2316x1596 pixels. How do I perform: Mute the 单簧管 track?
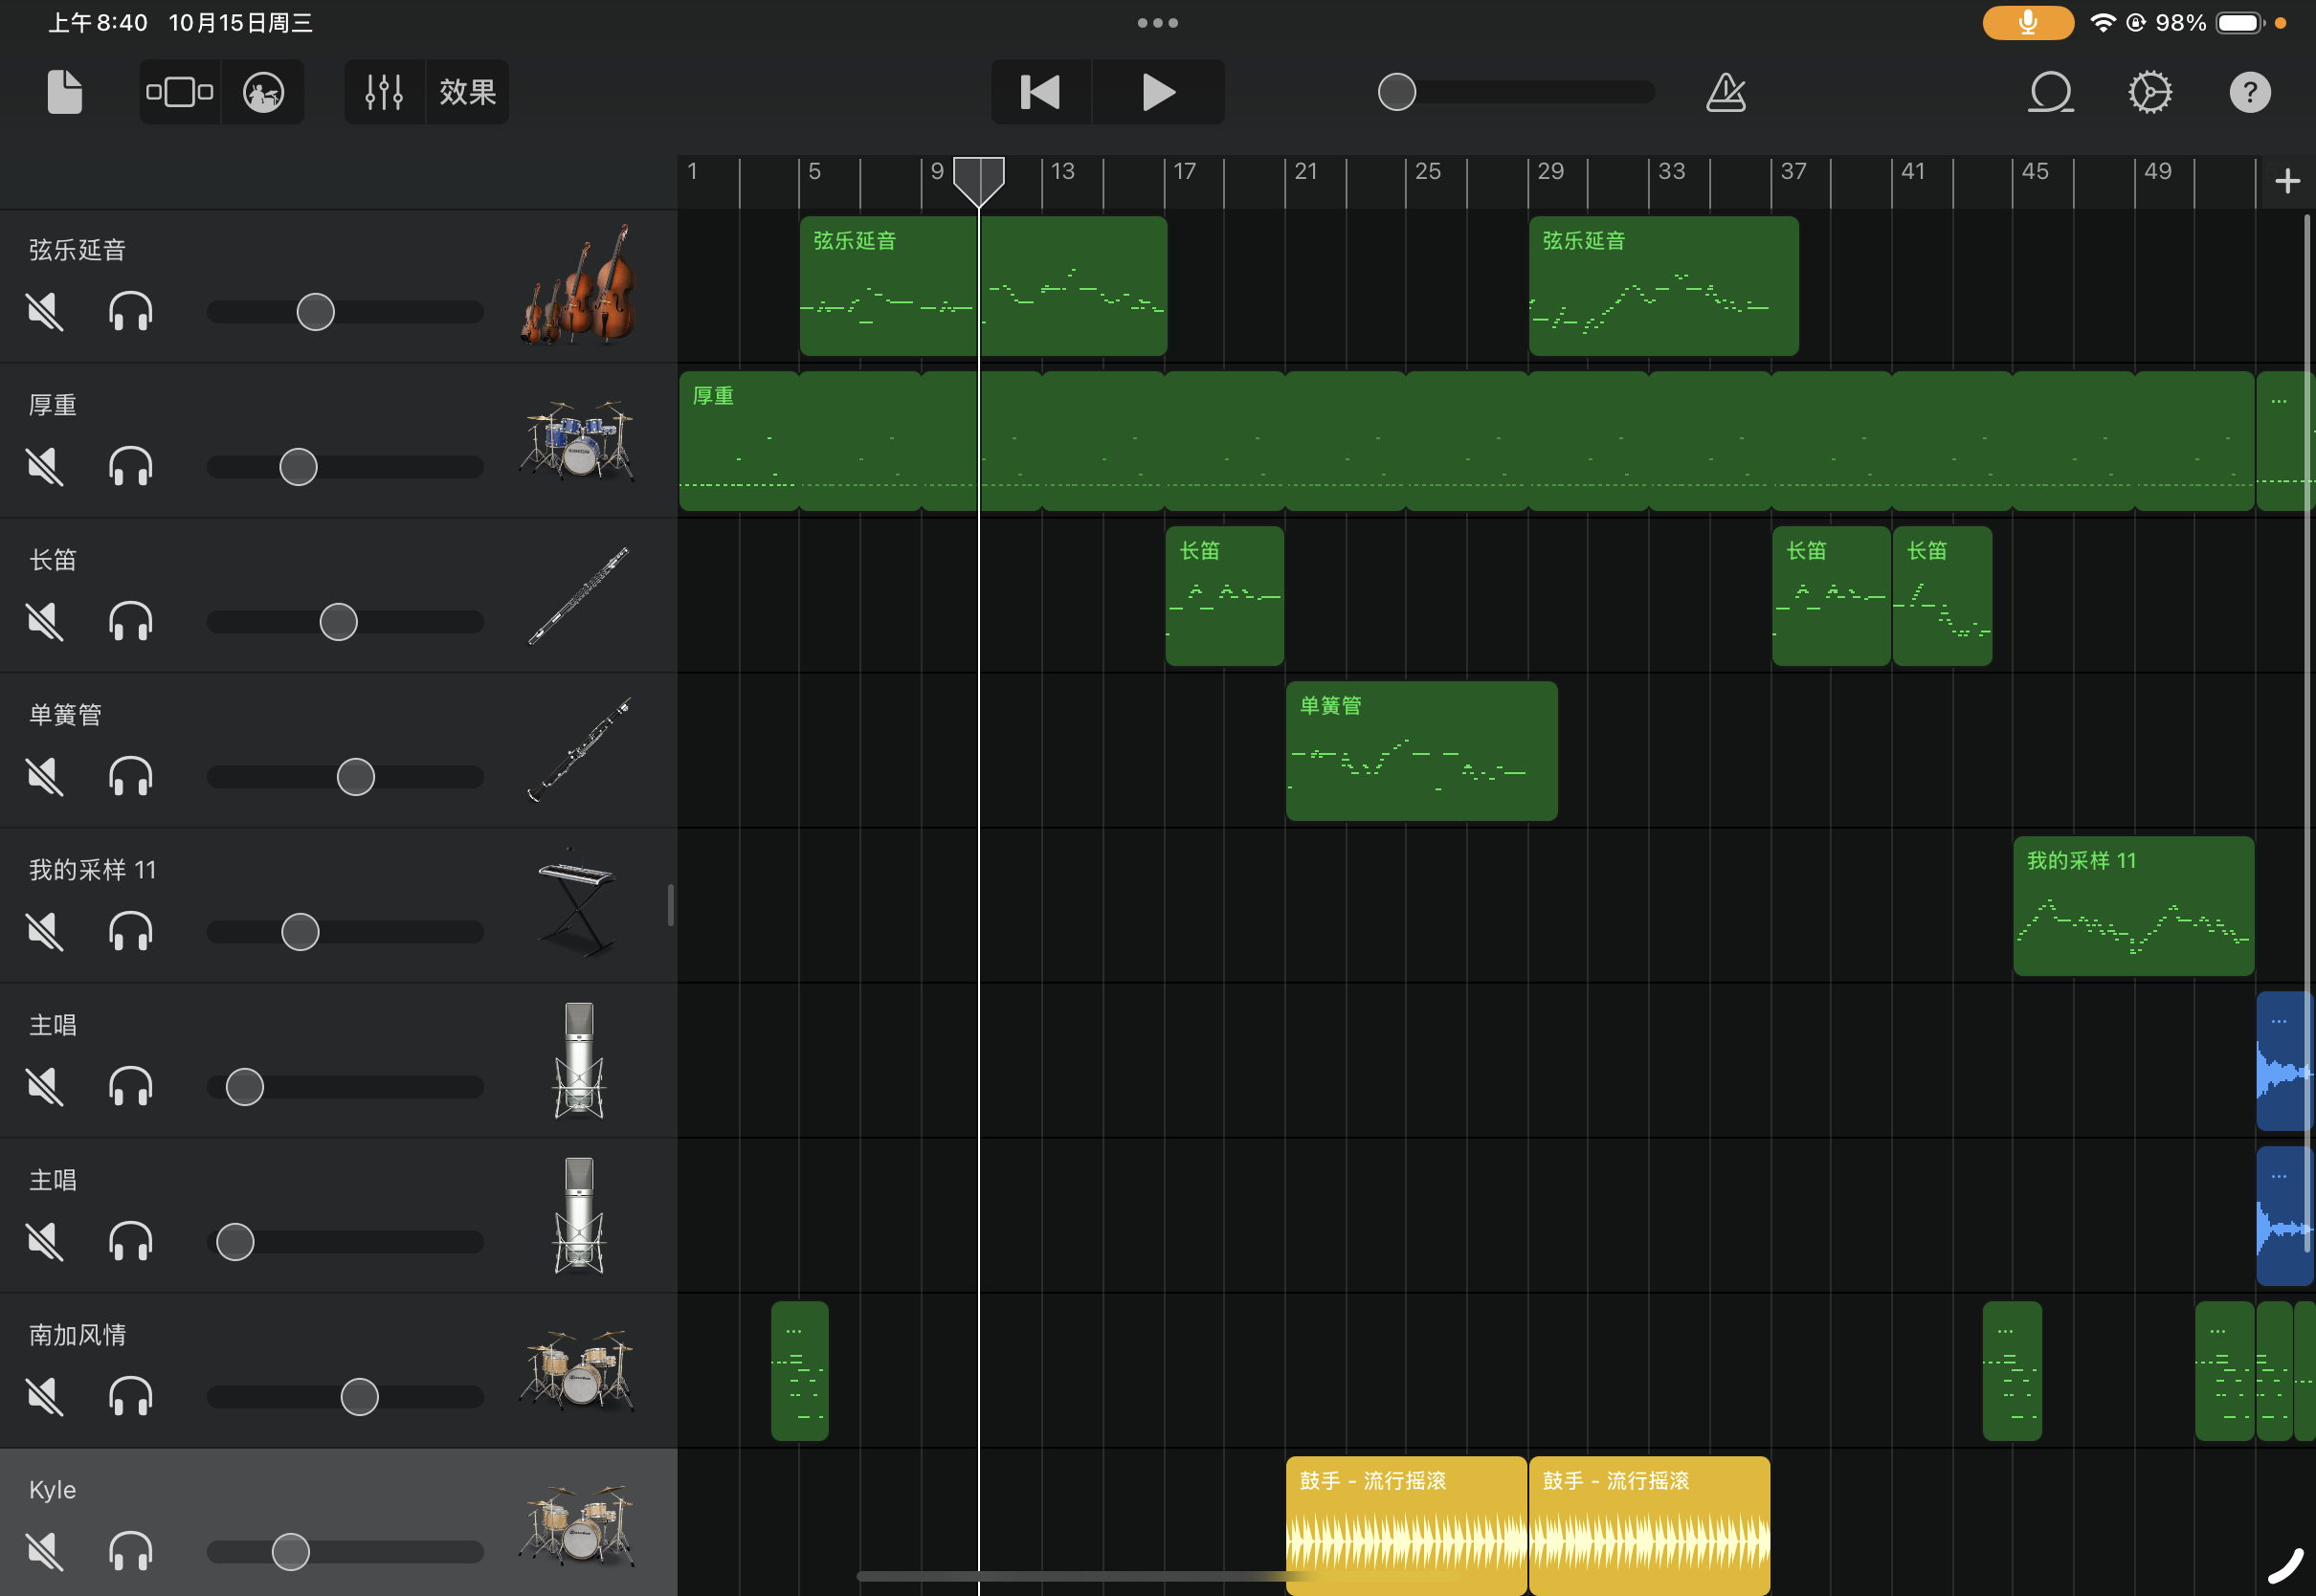[x=45, y=777]
